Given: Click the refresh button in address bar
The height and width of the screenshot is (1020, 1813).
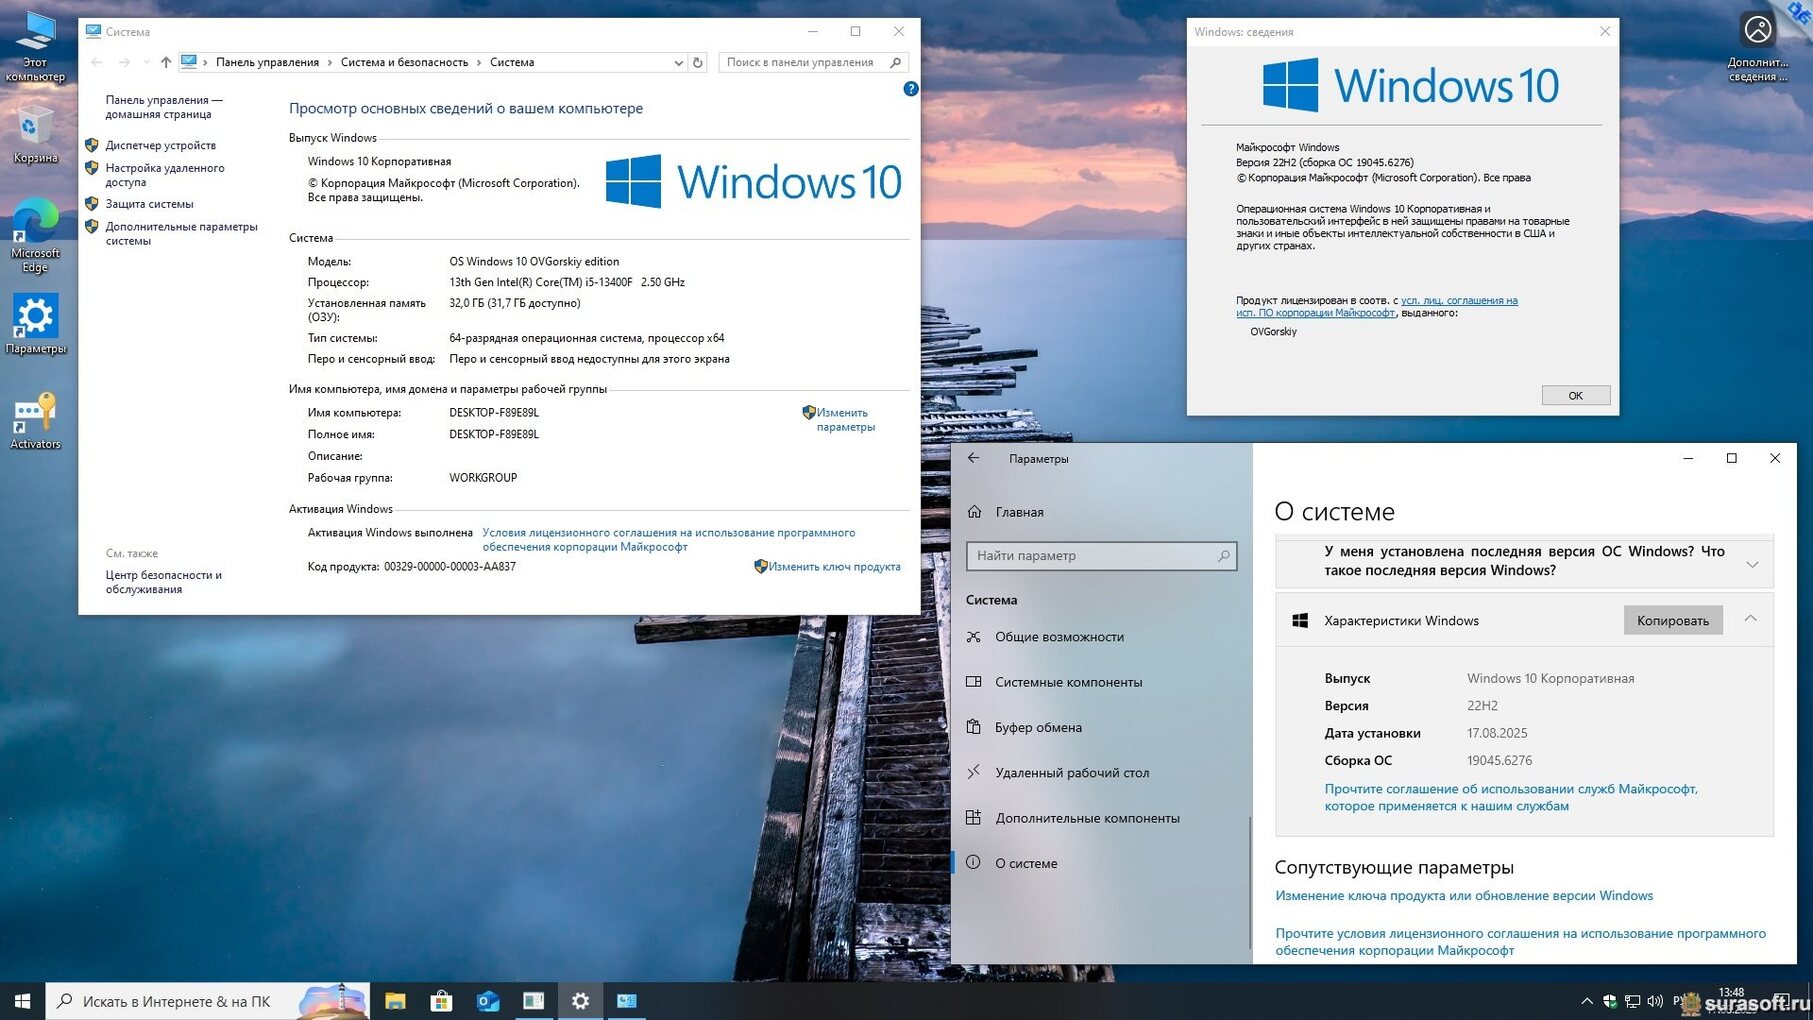Looking at the screenshot, I should (698, 62).
